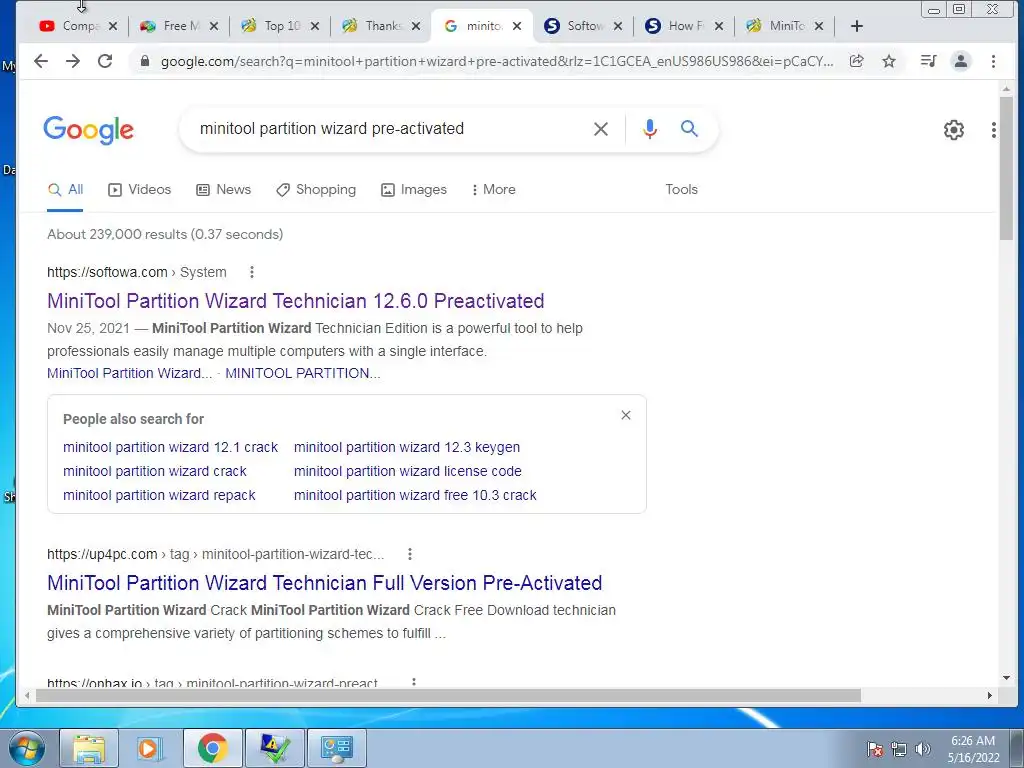Search for minitool partition wizard 12.1 crack
This screenshot has height=768, width=1024.
coord(170,447)
